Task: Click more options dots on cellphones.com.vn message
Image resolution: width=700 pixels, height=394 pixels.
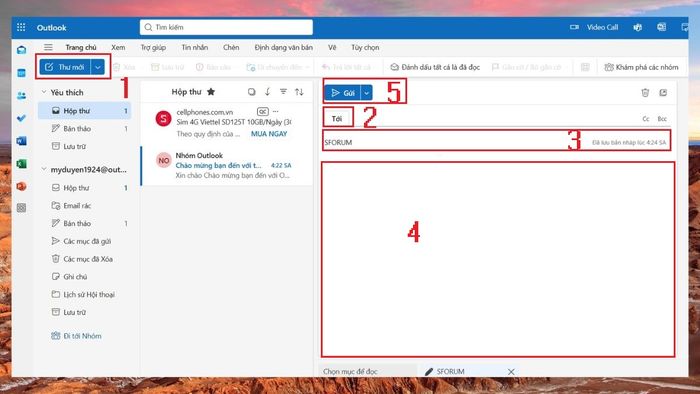Action: point(275,112)
